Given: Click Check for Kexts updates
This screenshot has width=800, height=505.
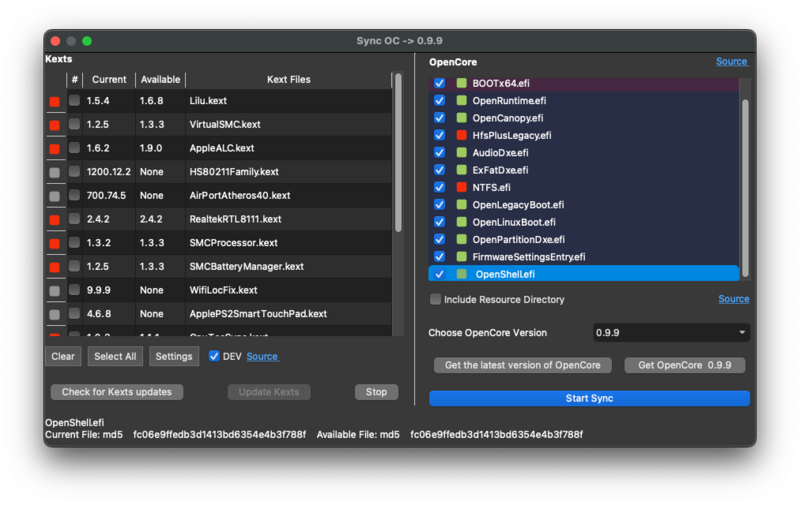Looking at the screenshot, I should point(117,392).
